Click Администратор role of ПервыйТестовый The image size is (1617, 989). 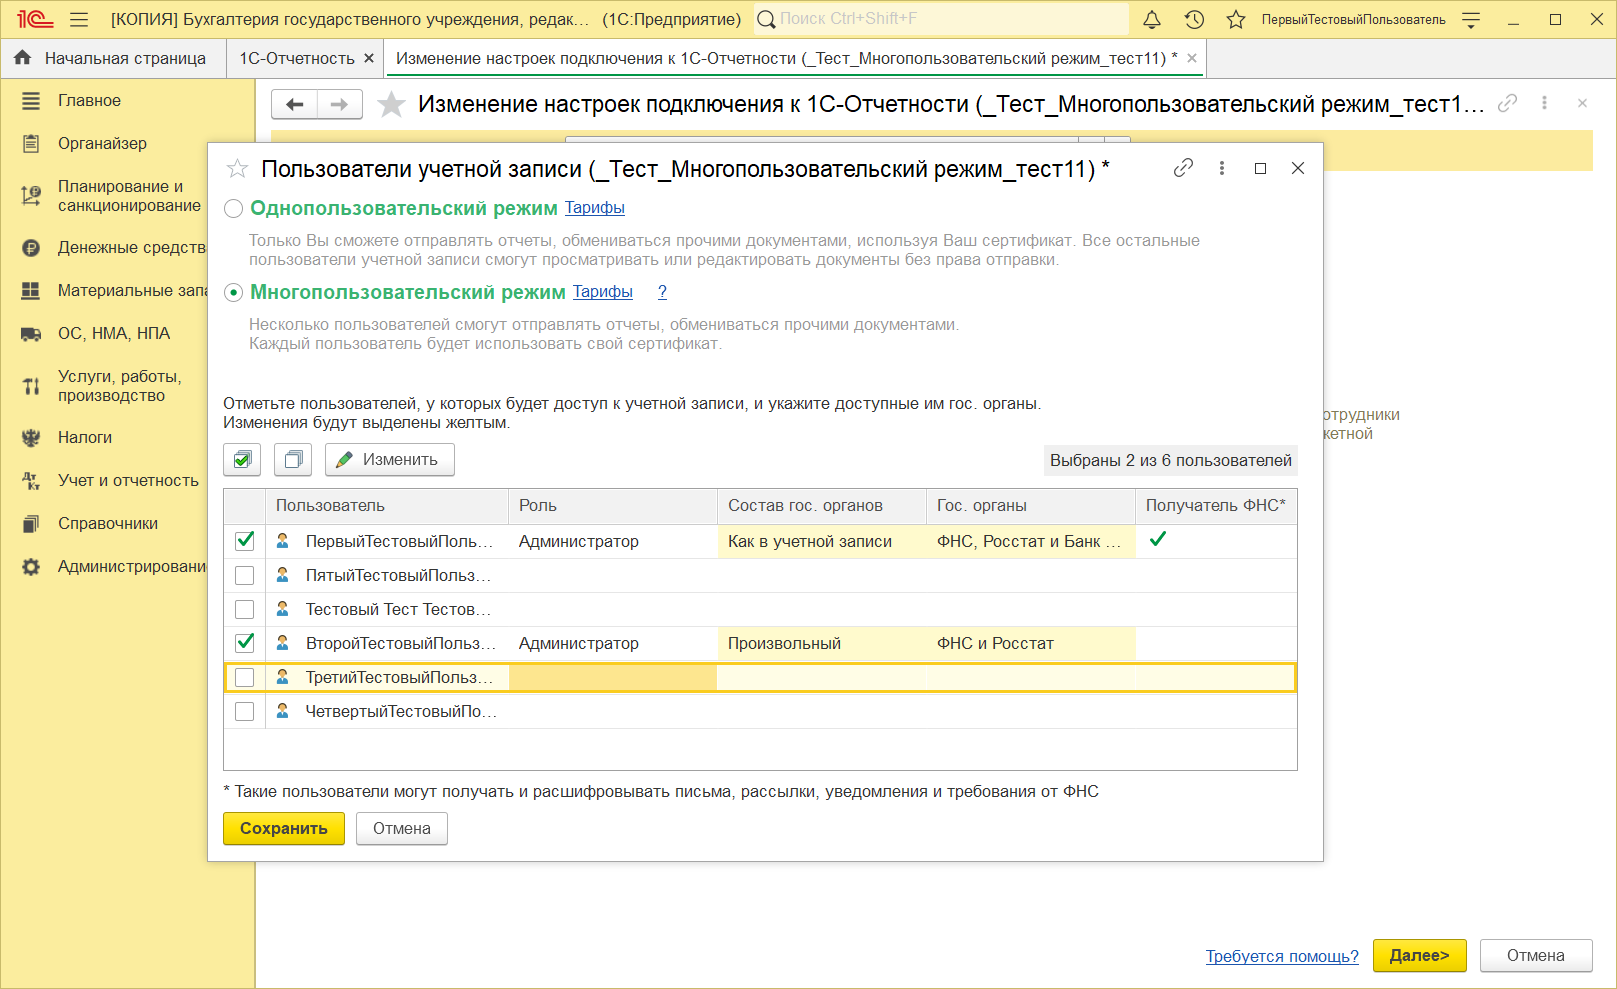(613, 541)
